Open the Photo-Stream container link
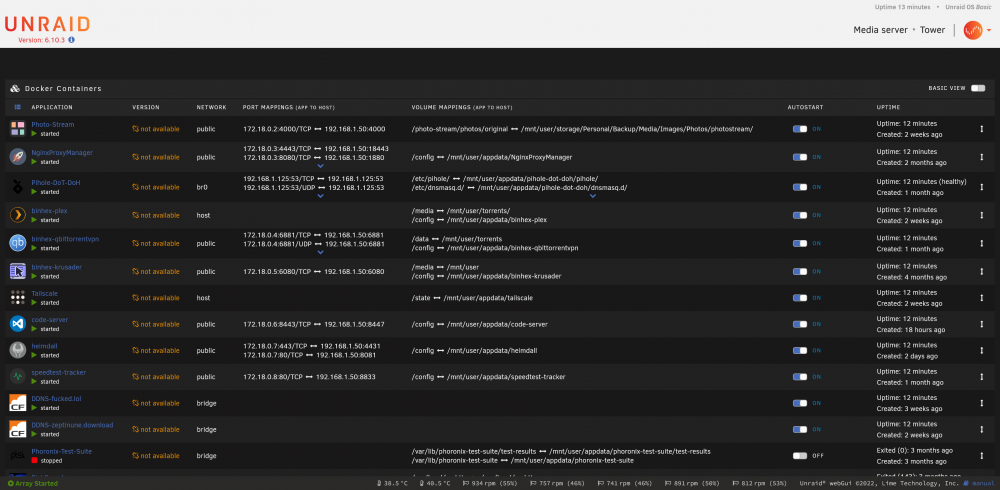The image size is (1000, 490). coord(53,124)
